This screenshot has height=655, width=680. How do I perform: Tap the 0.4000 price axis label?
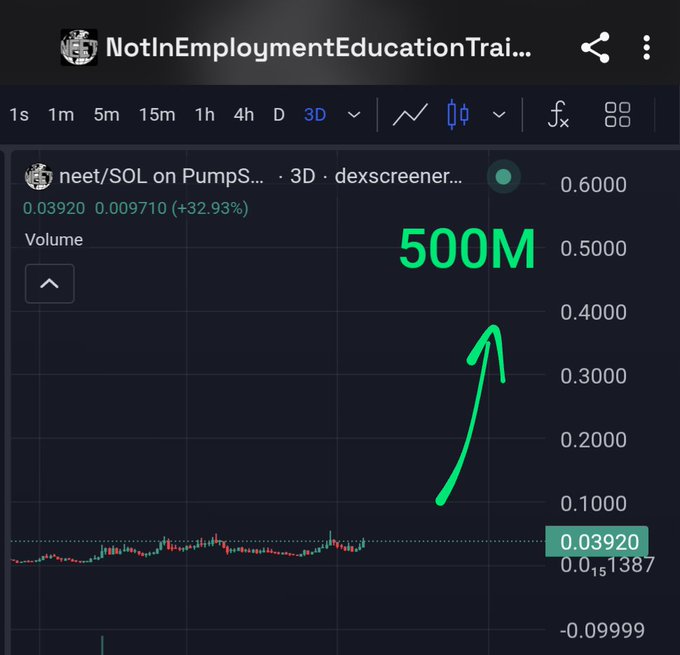(x=593, y=312)
